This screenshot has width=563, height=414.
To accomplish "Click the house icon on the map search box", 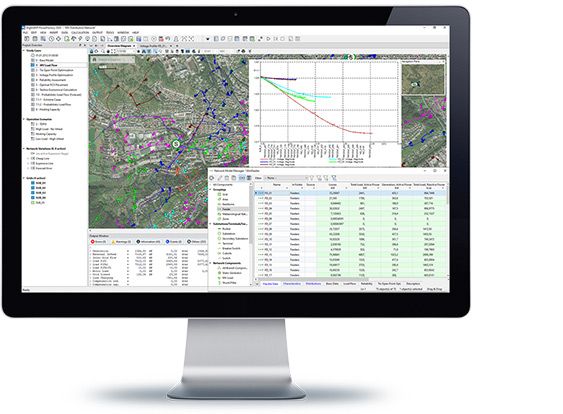I will coord(94,60).
